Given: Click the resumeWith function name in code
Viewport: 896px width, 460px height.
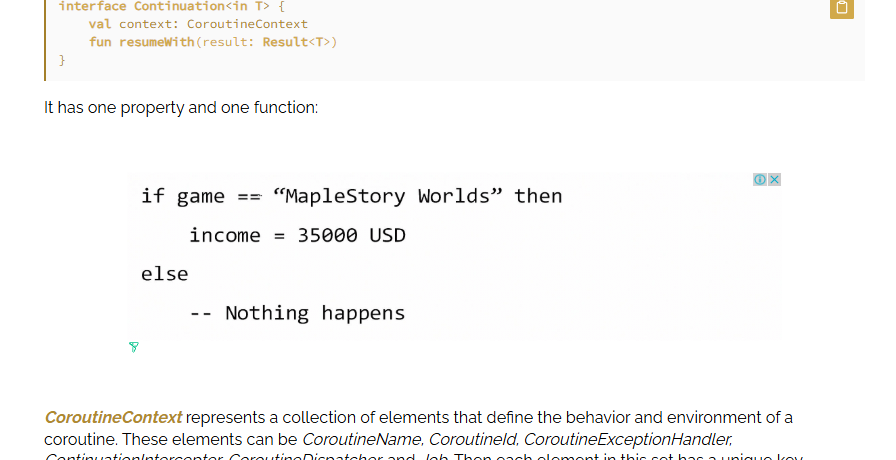Looking at the screenshot, I should [157, 42].
